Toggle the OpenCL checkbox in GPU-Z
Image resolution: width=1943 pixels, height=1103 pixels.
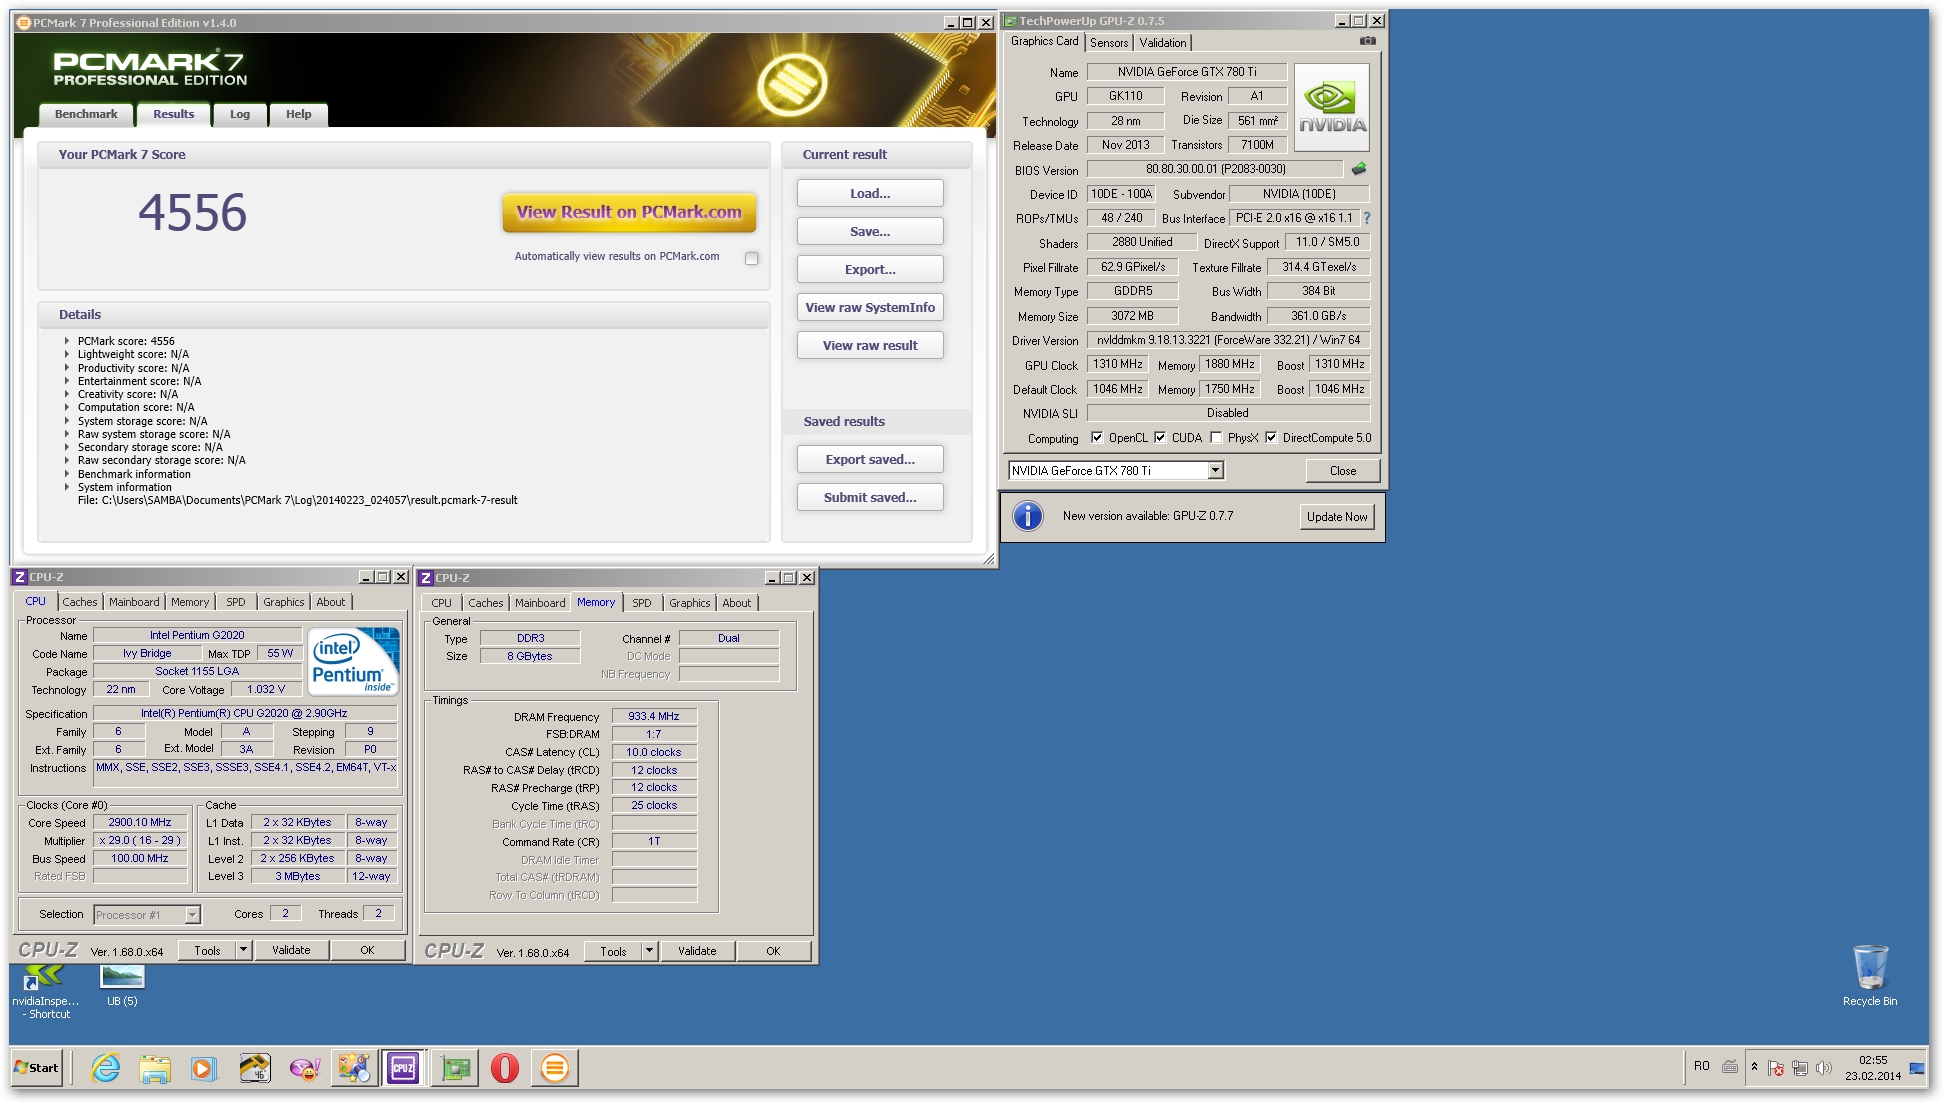tap(1097, 437)
